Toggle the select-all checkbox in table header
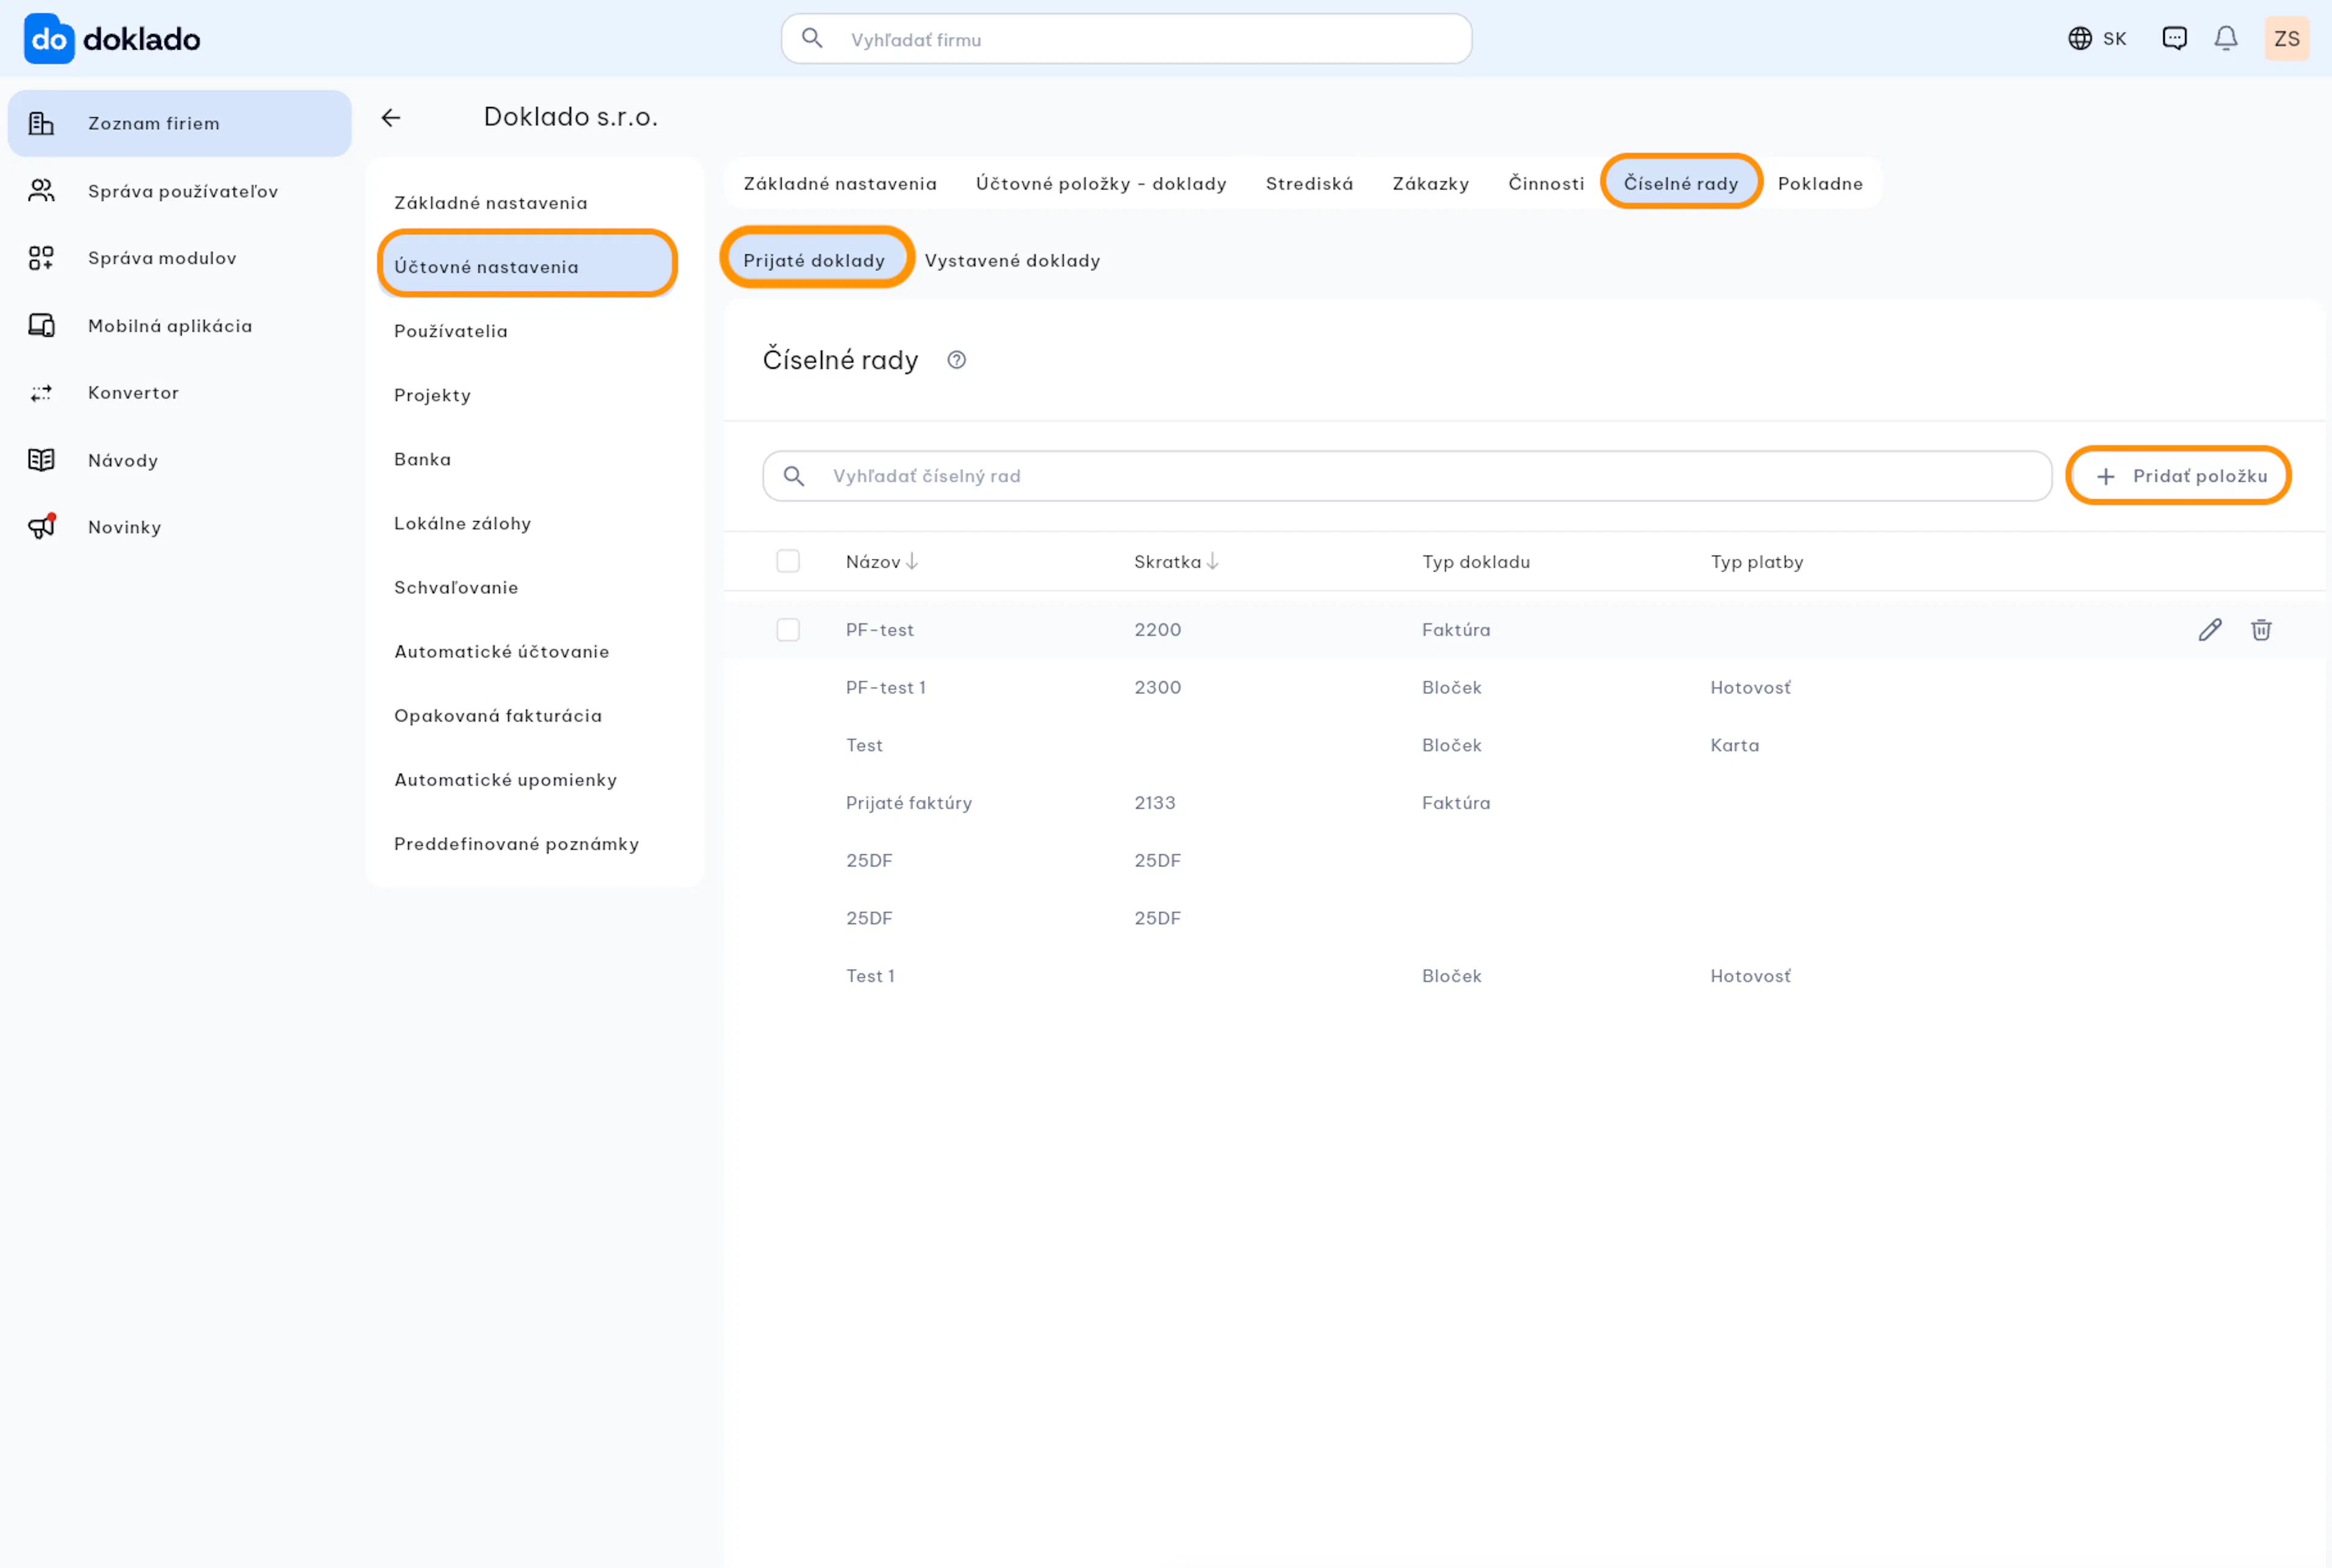2332x1568 pixels. tap(788, 561)
